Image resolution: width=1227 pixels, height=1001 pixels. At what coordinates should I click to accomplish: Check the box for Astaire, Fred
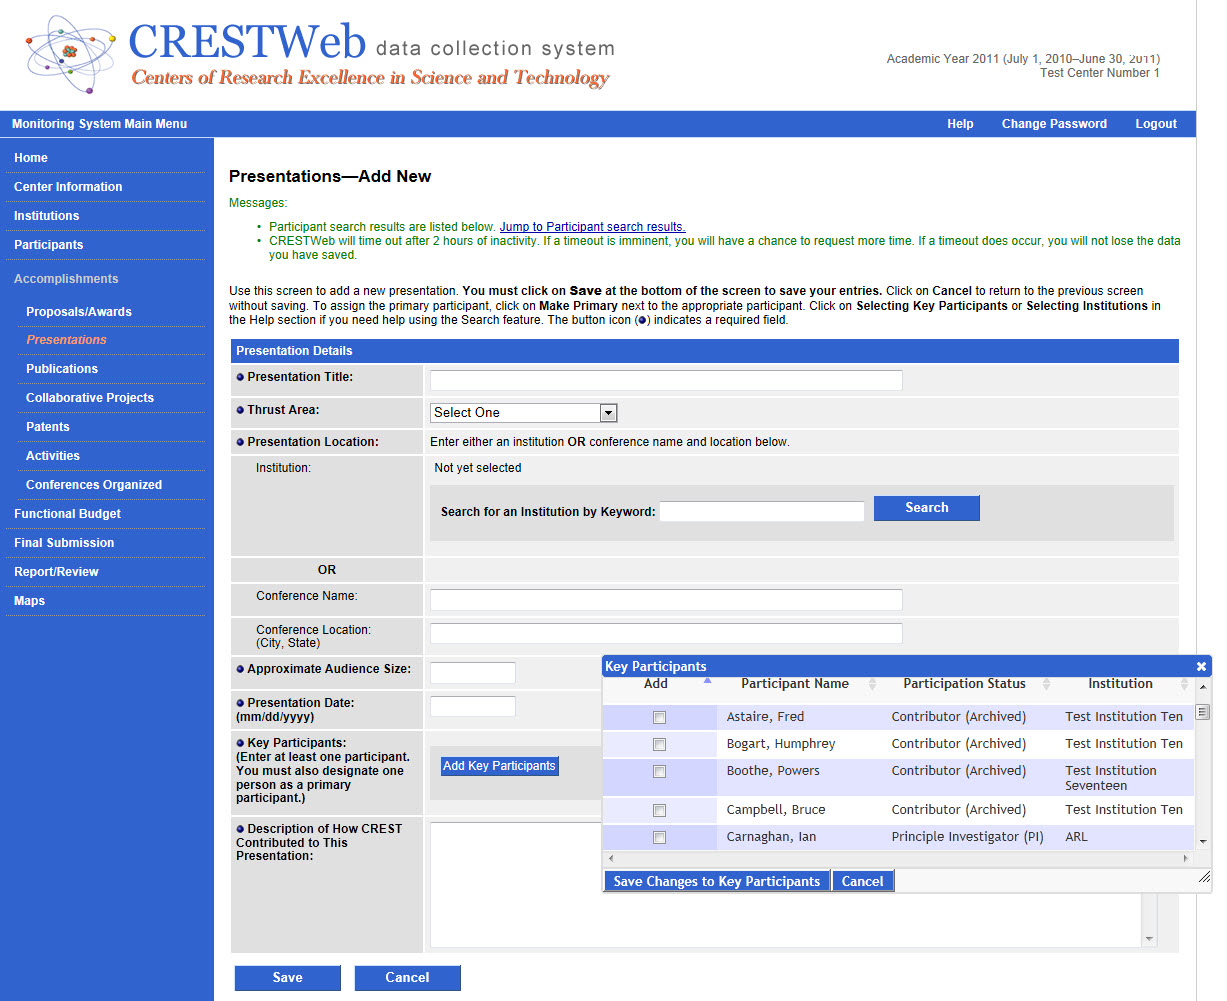click(659, 717)
